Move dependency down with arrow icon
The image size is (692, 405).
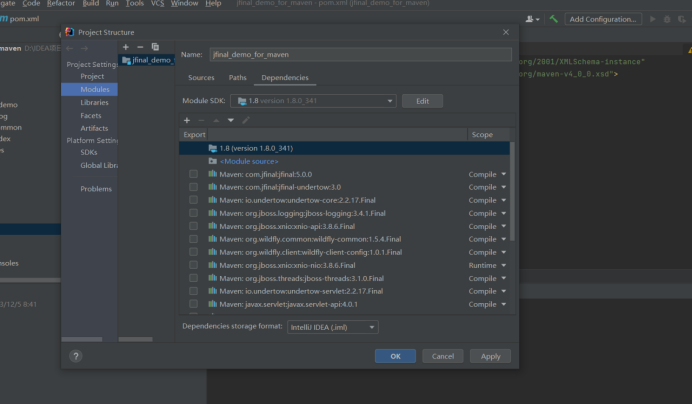coord(230,120)
